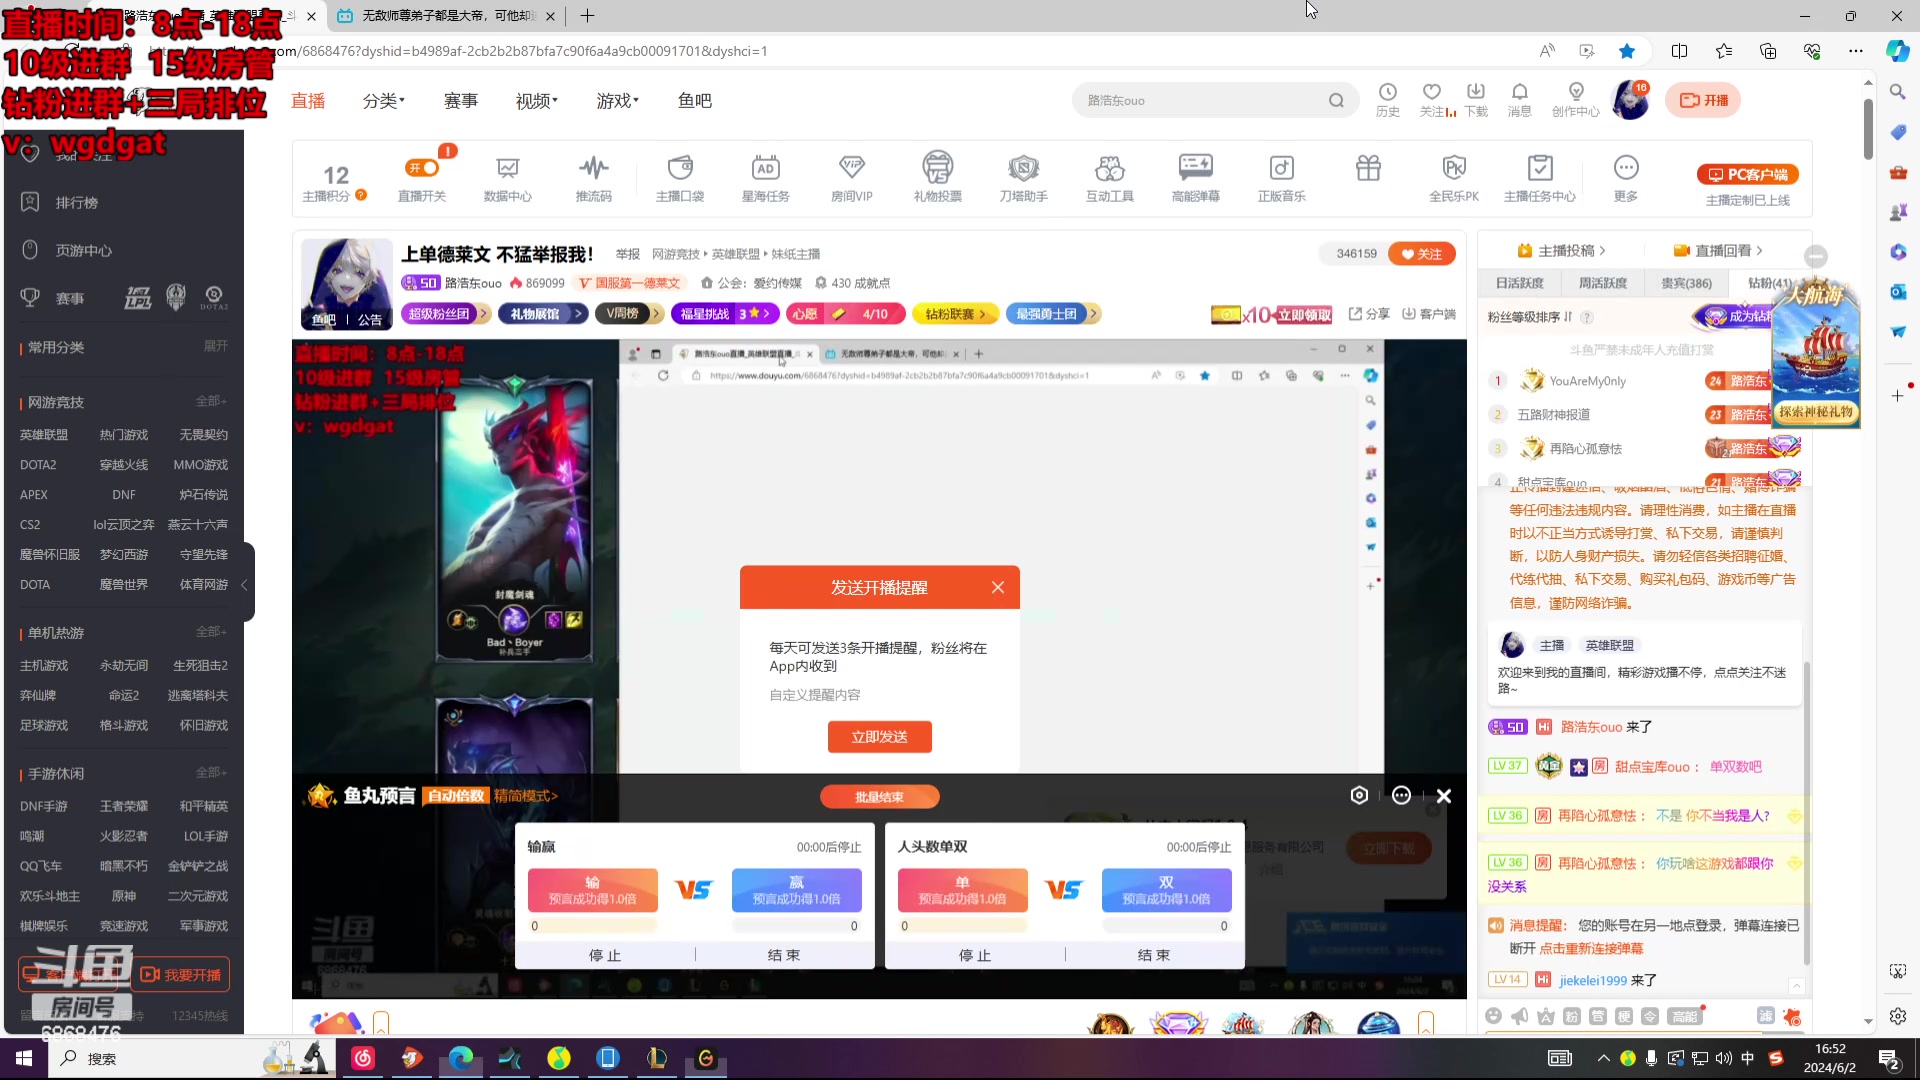Select the 直播 nav tab

click(x=308, y=101)
